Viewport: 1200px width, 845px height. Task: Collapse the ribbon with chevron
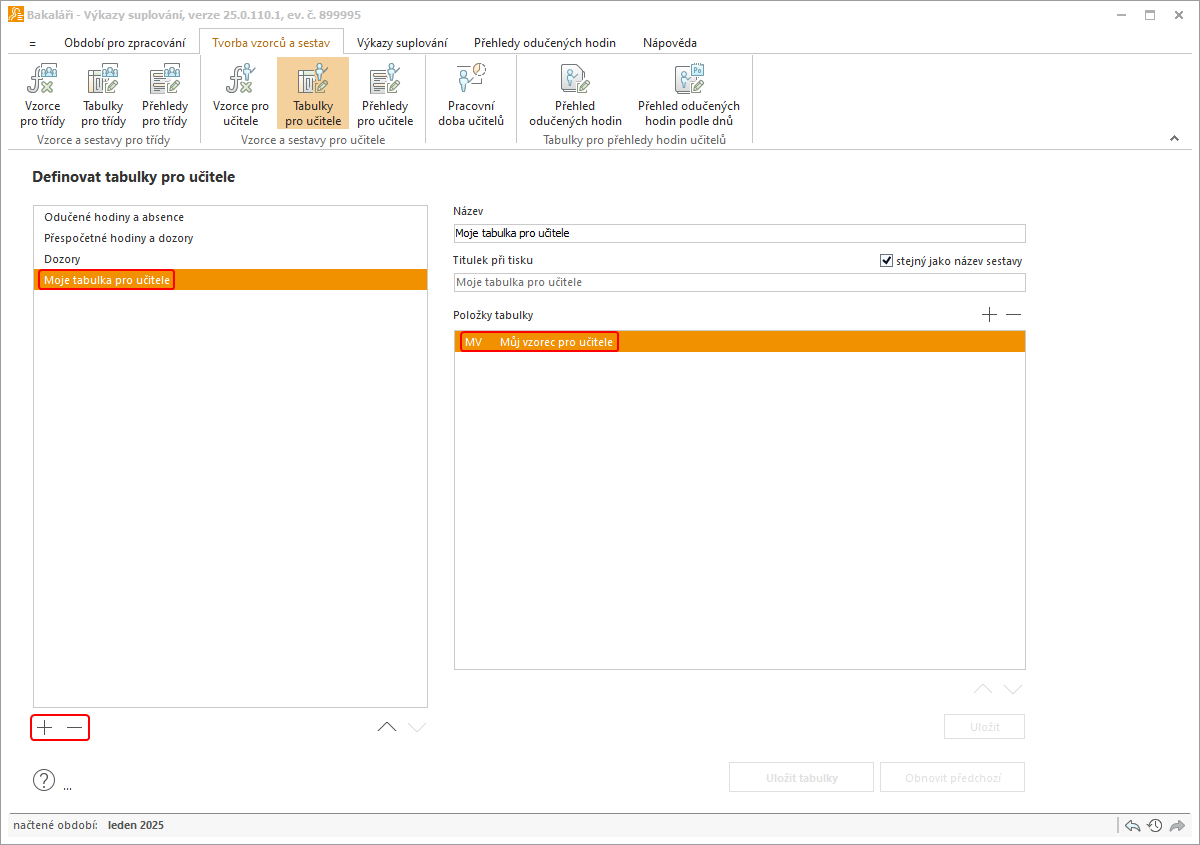tap(1175, 139)
